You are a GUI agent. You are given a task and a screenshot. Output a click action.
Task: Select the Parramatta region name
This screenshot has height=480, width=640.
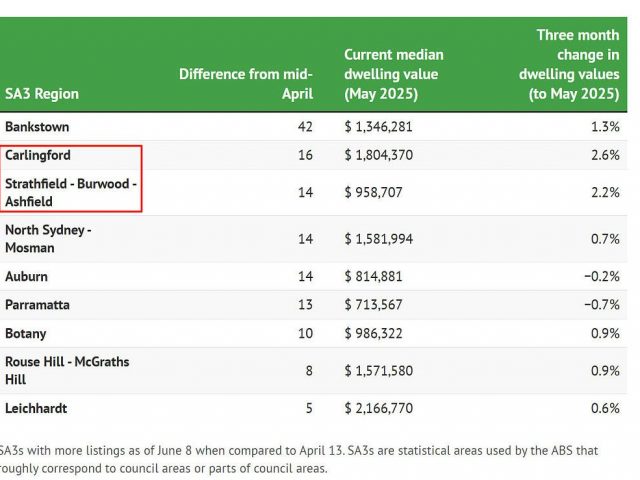pyautogui.click(x=39, y=304)
